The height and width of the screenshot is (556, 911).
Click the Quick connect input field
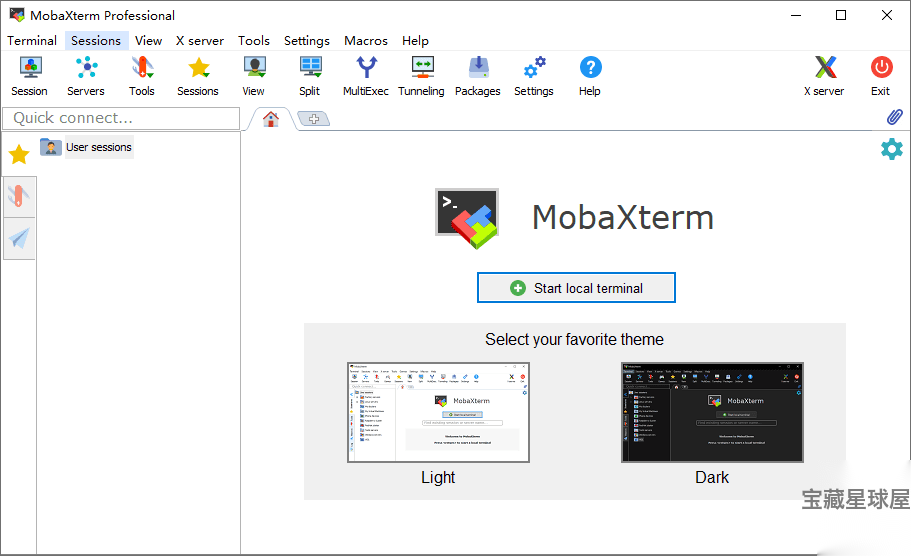pos(121,119)
